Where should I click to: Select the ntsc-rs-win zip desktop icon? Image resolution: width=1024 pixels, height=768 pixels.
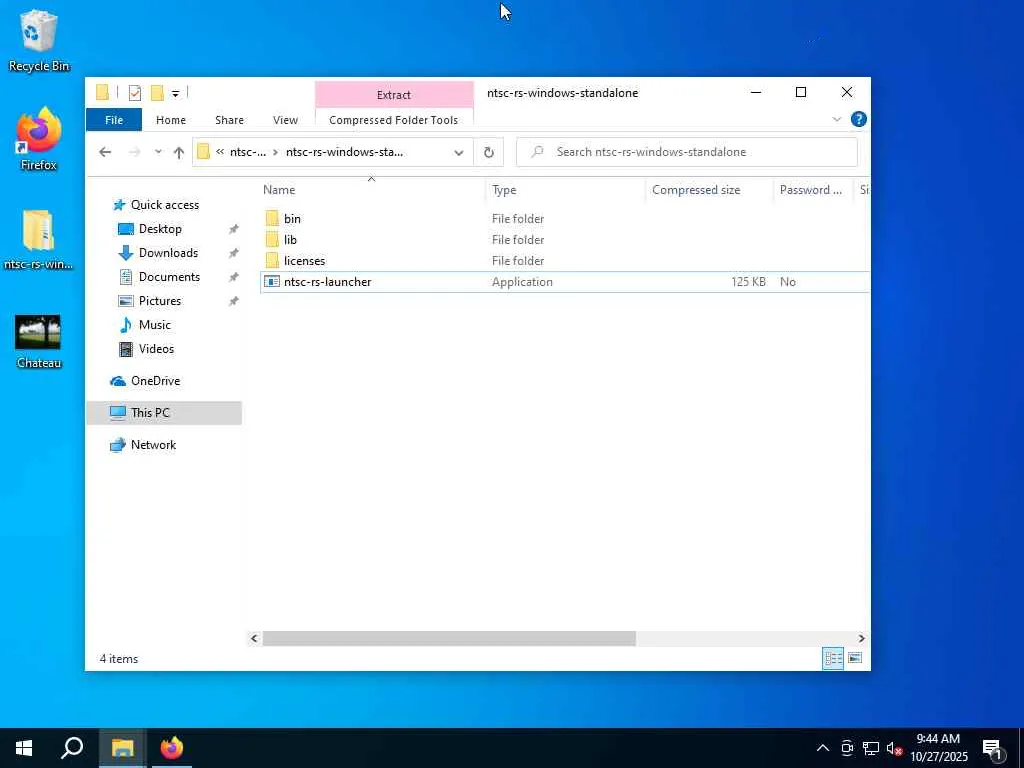(39, 240)
